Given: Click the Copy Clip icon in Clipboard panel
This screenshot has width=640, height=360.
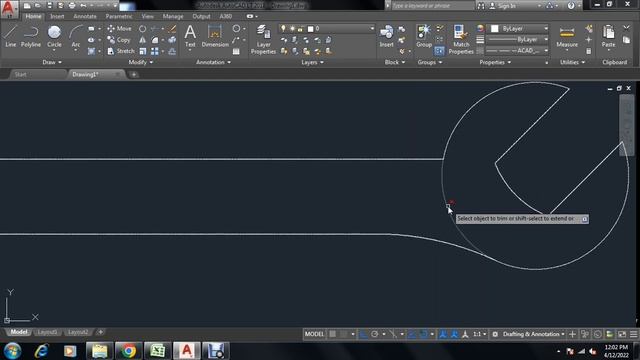Looking at the screenshot, I should point(626,40).
